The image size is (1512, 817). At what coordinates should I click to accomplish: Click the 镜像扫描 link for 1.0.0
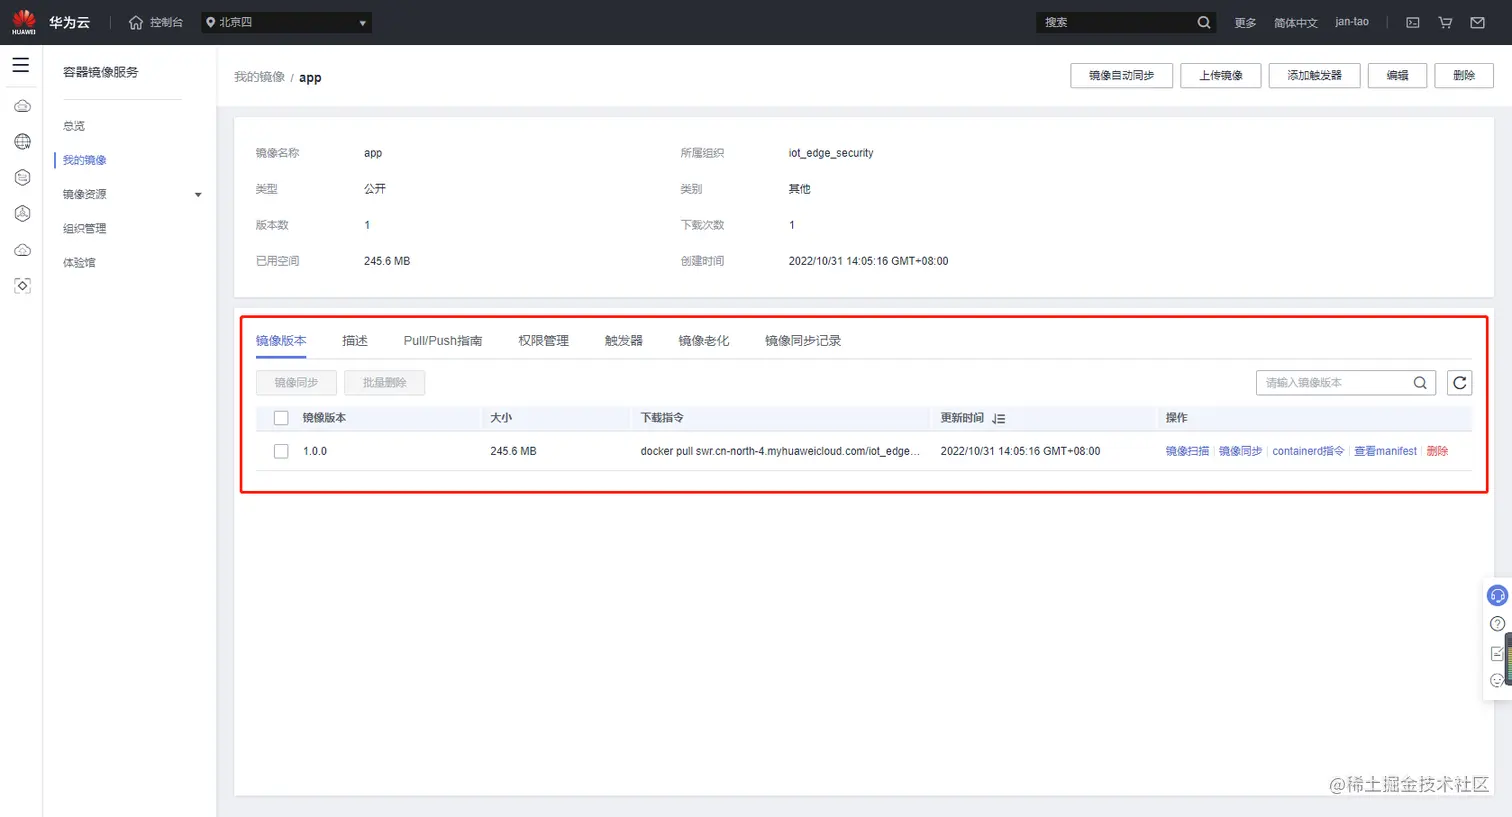[1187, 451]
